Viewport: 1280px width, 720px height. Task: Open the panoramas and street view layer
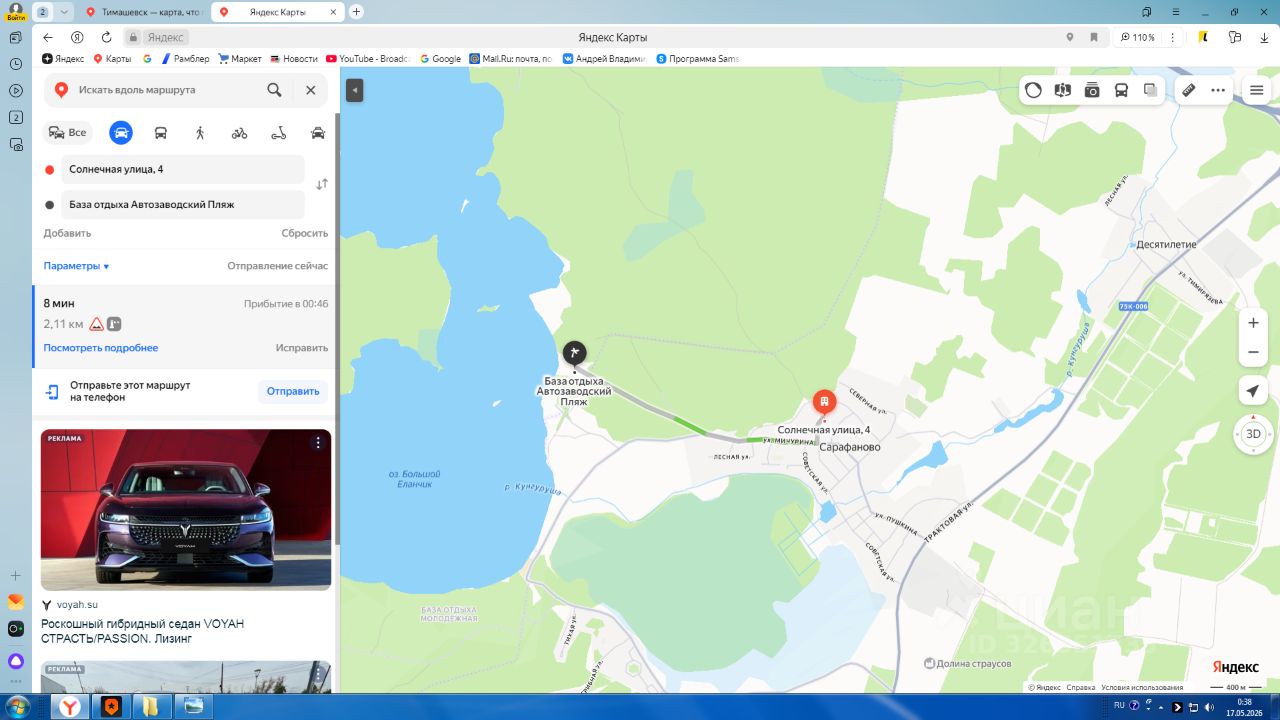(x=1063, y=90)
